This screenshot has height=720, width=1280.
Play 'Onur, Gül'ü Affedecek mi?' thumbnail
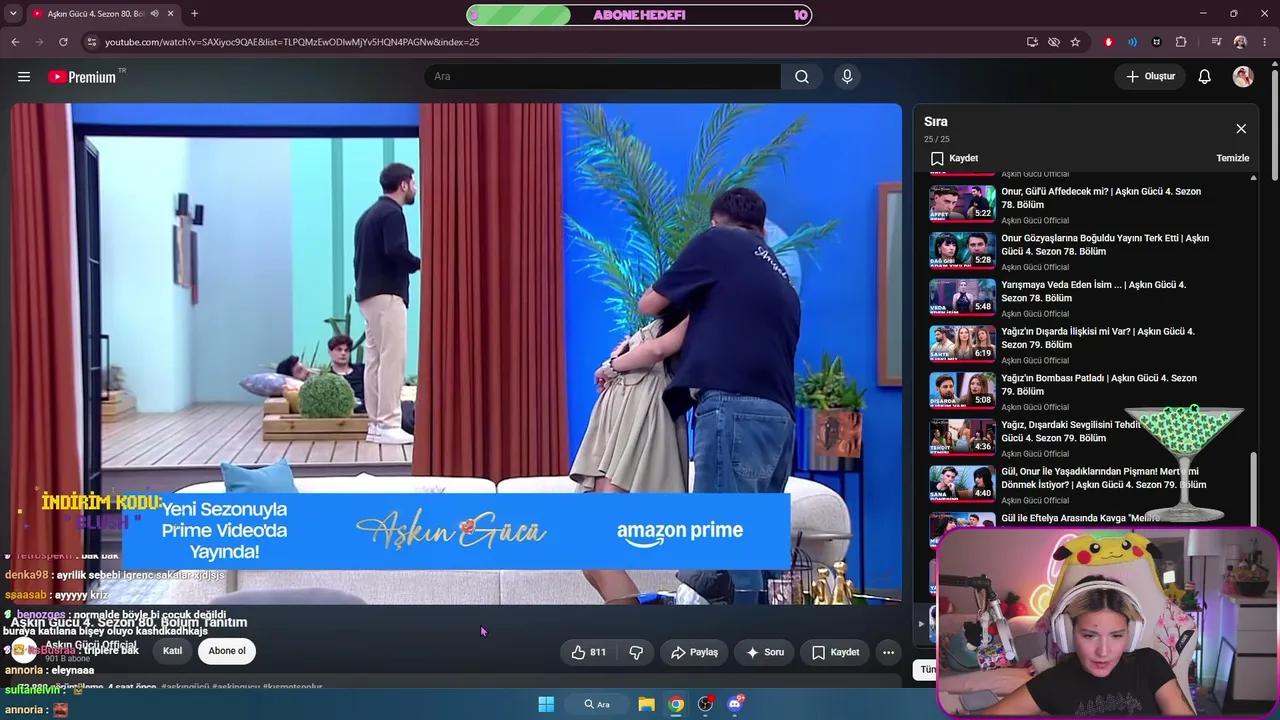(962, 204)
